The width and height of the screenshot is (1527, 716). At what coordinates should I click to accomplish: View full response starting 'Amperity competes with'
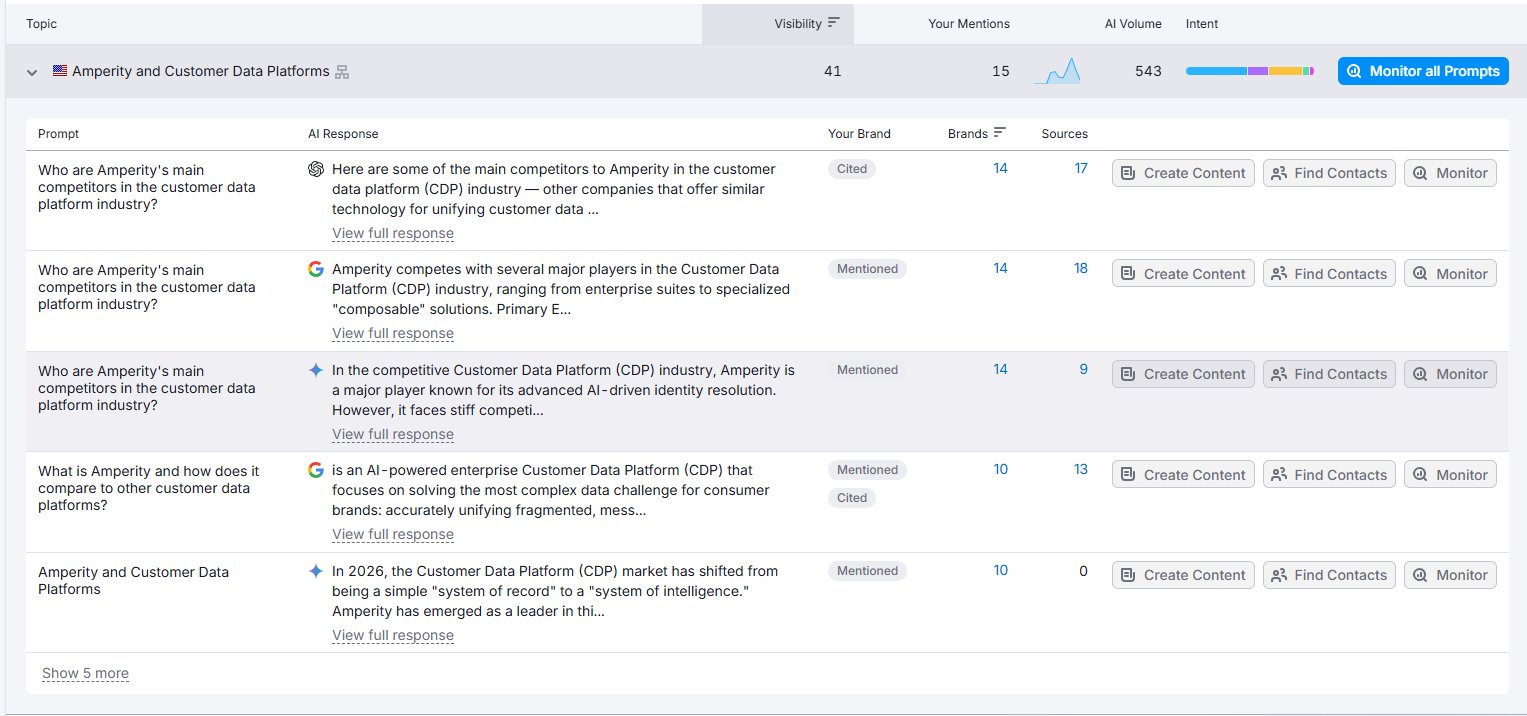[393, 333]
